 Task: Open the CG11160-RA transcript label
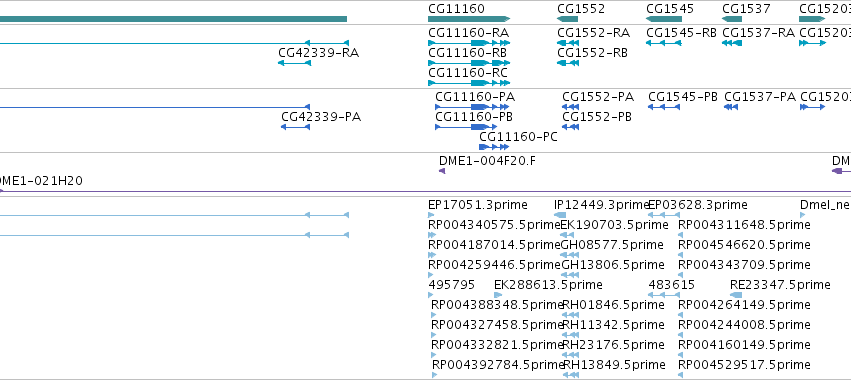click(x=468, y=33)
